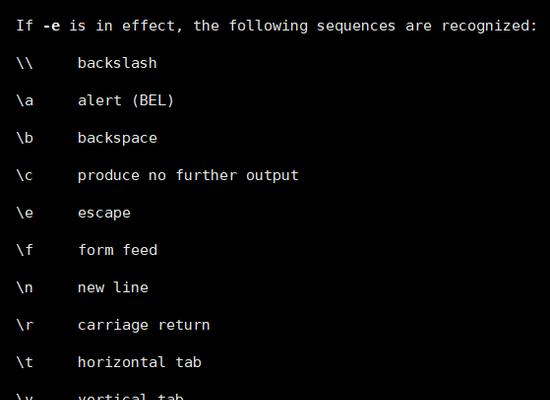Image resolution: width=550 pixels, height=400 pixels.
Task: Click the '\f' escape sequence
Action: 25,250
